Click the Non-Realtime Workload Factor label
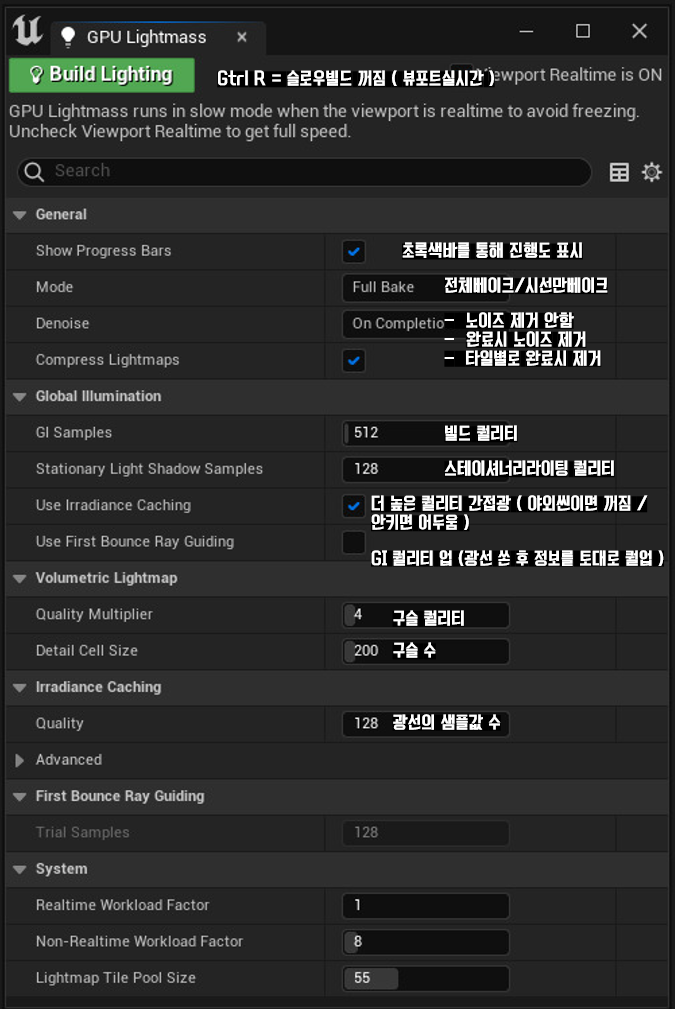The image size is (675, 1009). (x=140, y=941)
